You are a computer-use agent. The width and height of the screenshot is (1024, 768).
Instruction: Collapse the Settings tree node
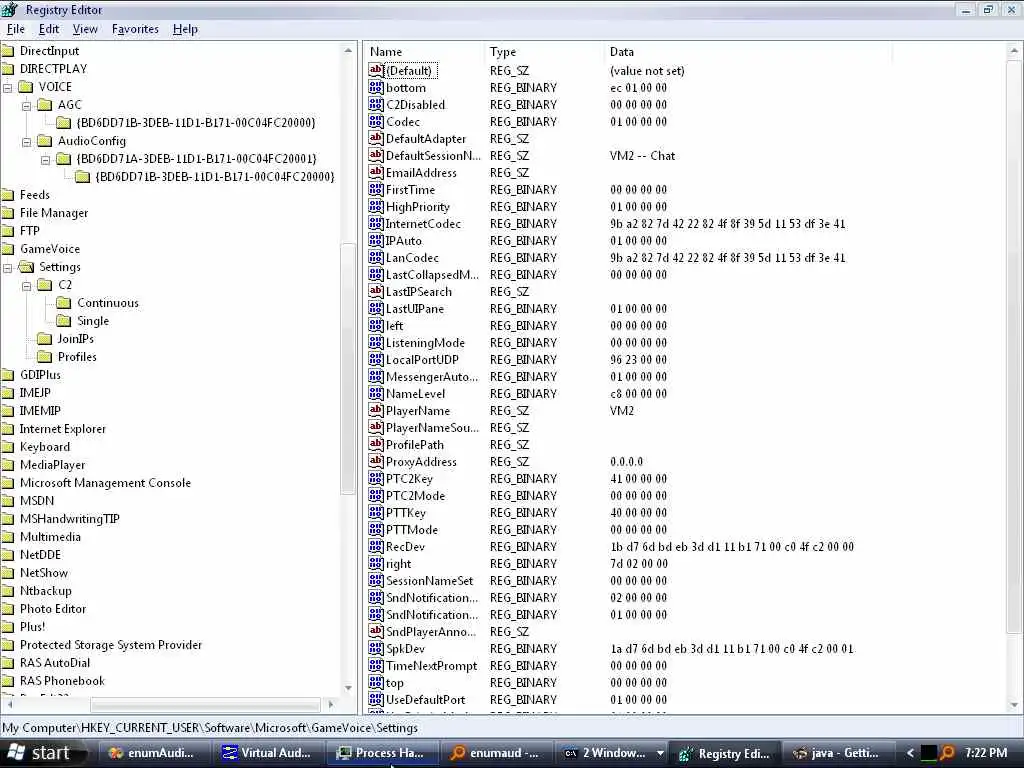pos(8,268)
